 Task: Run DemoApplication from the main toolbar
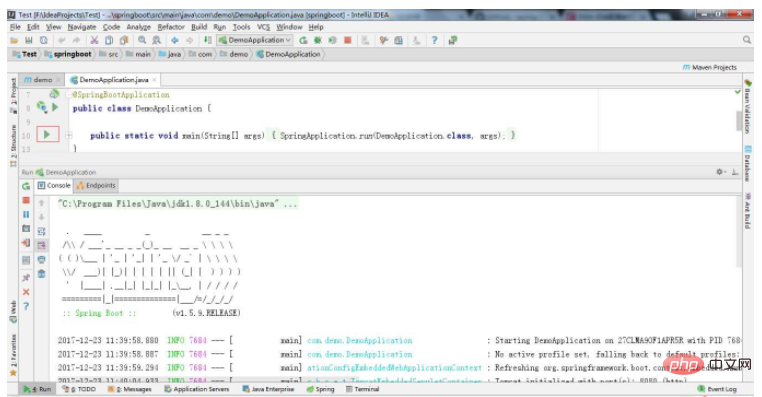303,40
